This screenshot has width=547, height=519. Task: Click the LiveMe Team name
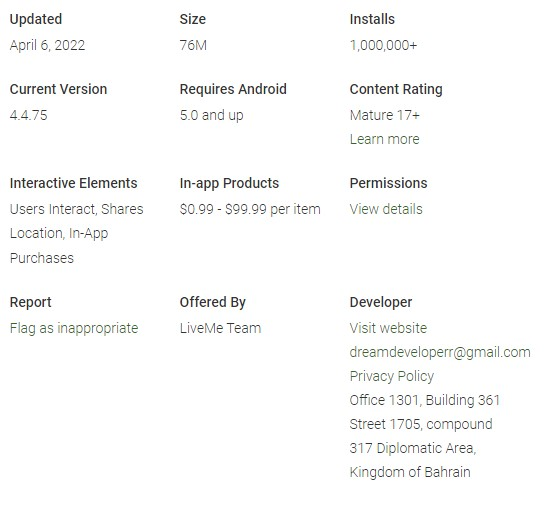pyautogui.click(x=220, y=328)
